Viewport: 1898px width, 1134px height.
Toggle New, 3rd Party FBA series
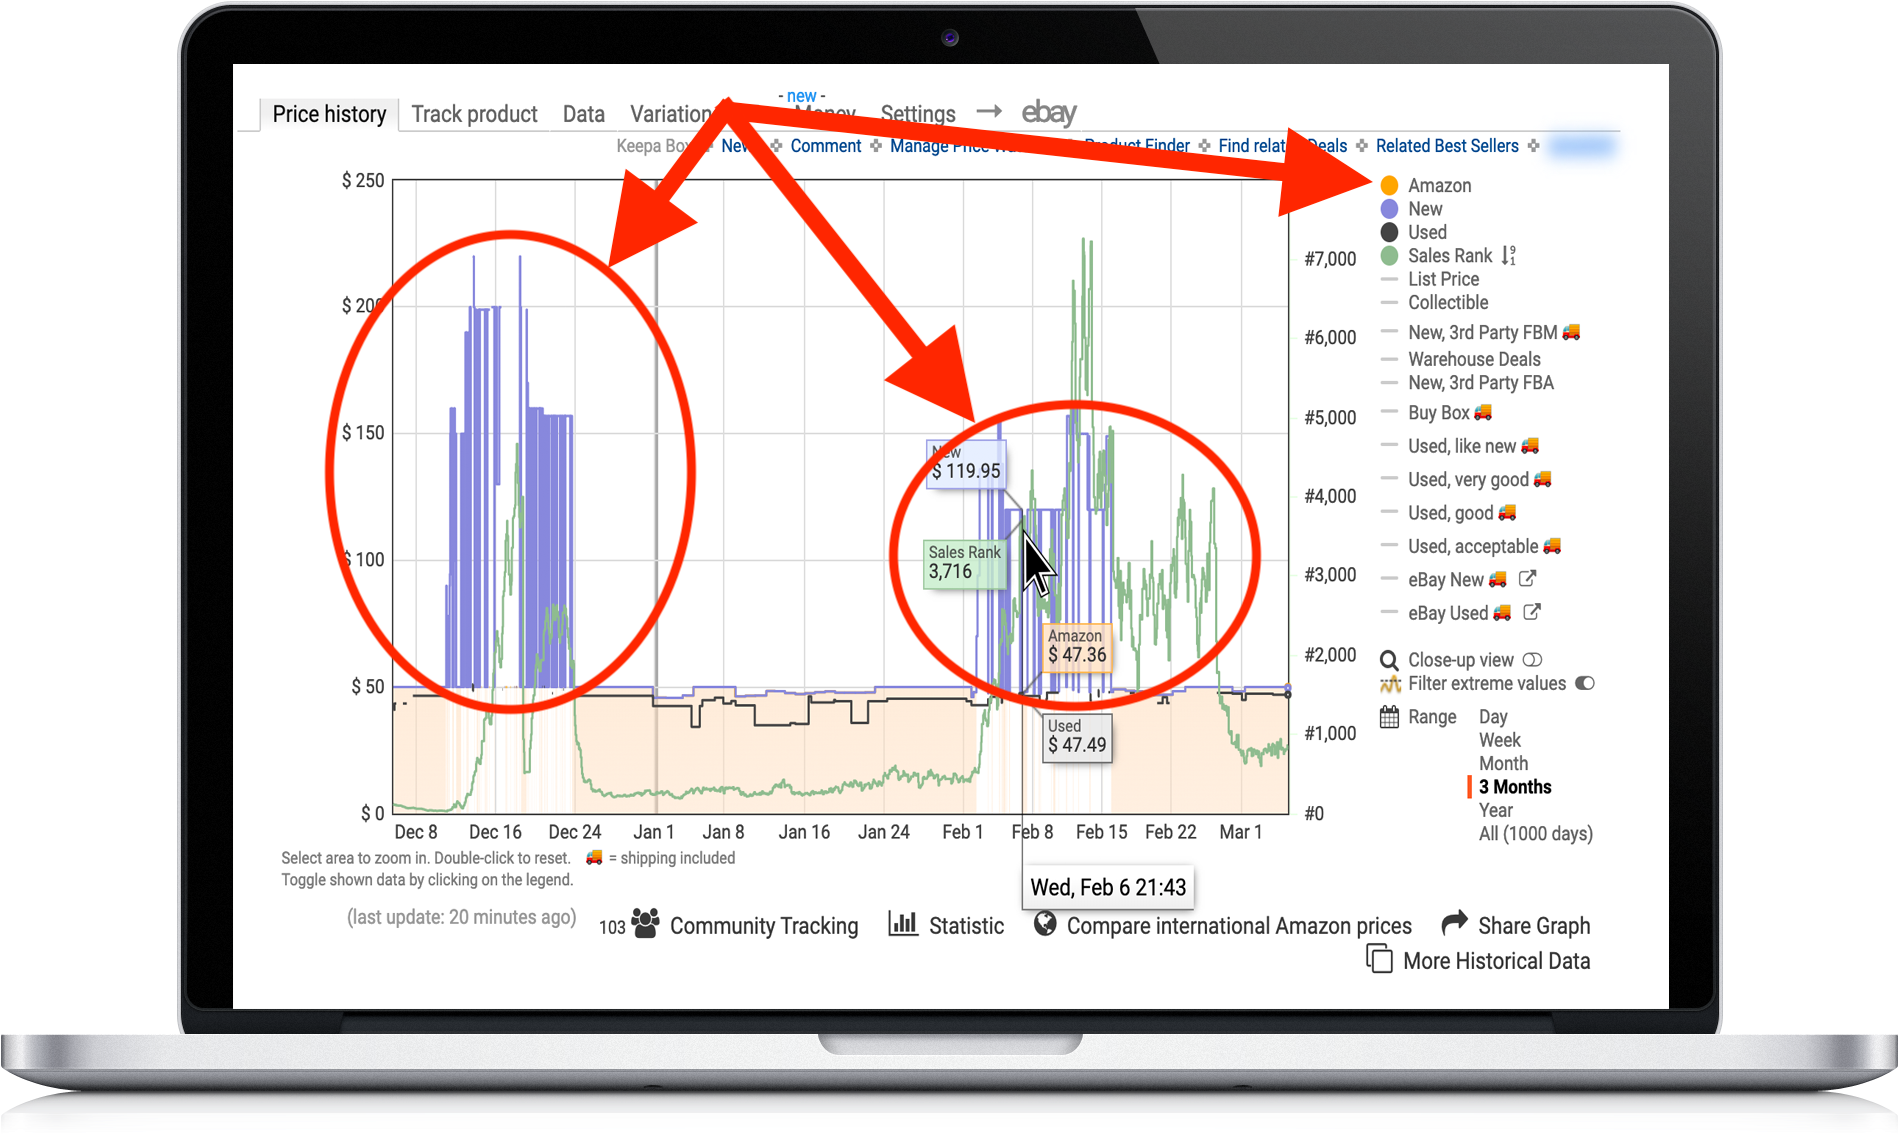pos(1481,383)
